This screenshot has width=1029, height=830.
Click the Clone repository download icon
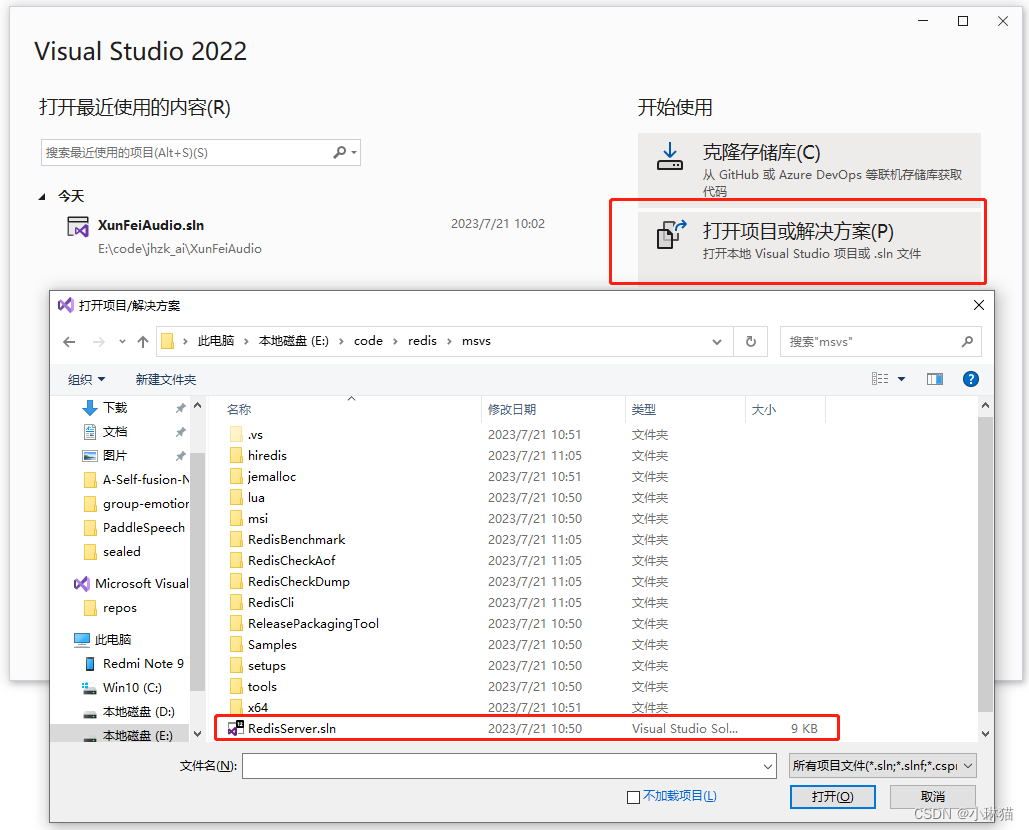coord(669,156)
